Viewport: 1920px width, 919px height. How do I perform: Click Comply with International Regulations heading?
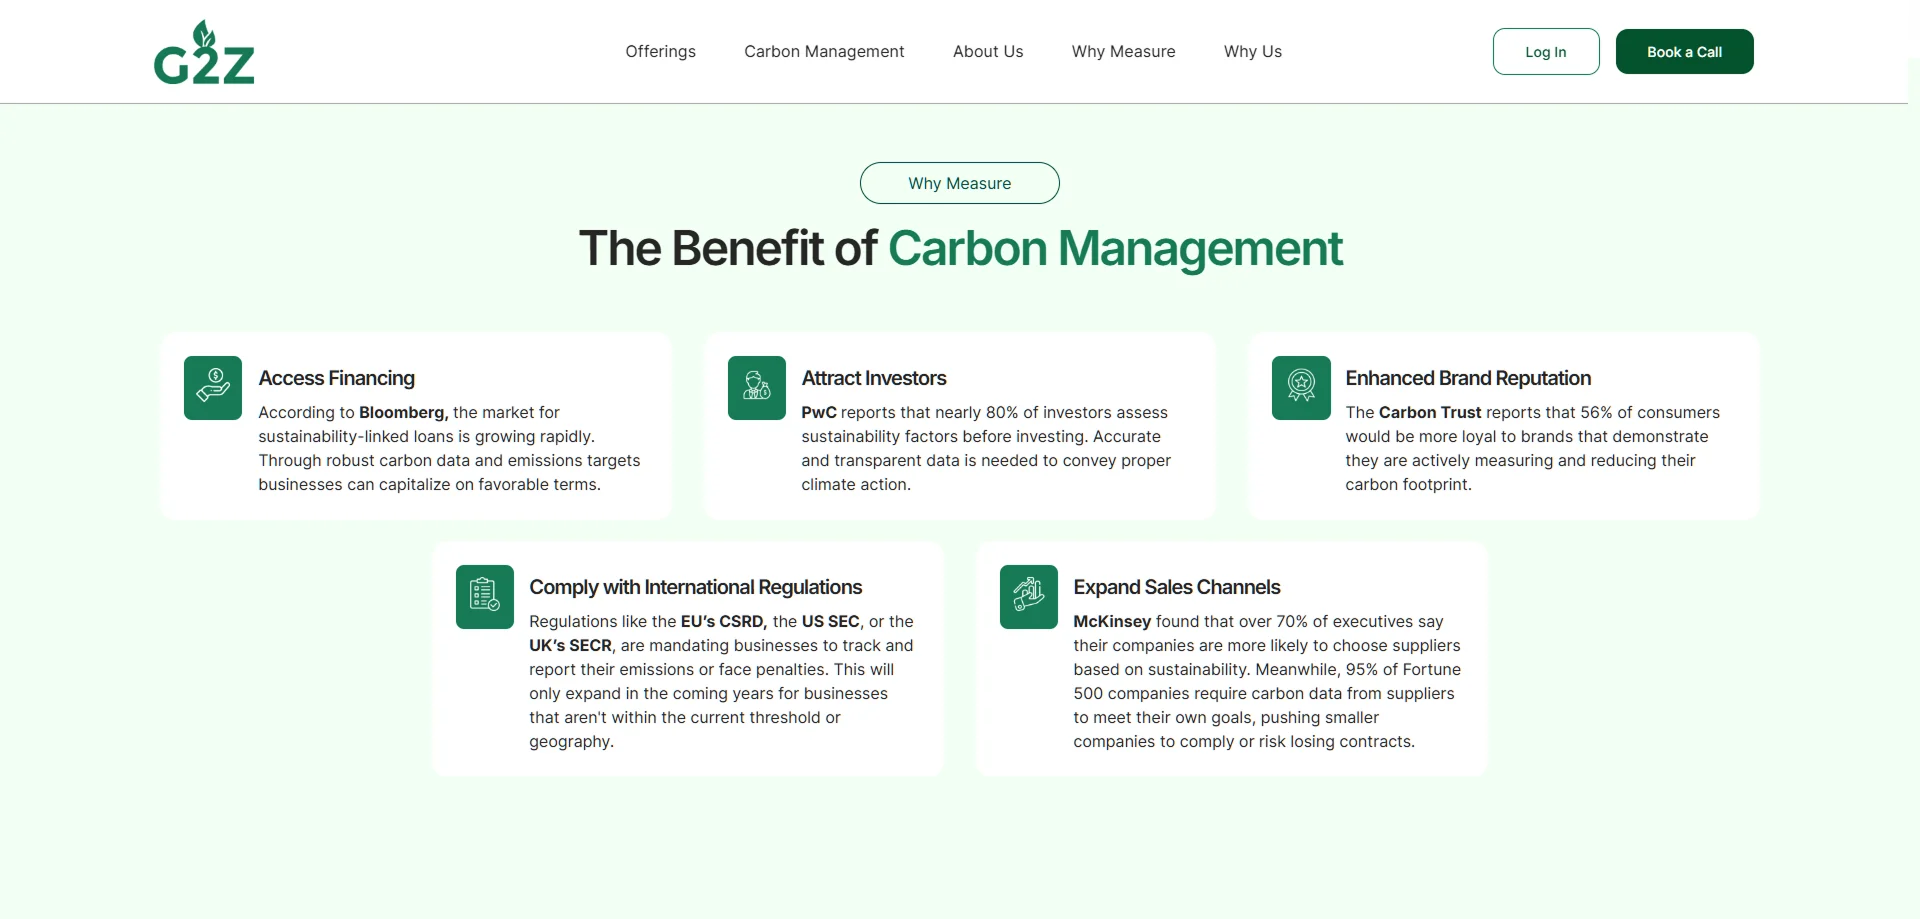point(695,587)
